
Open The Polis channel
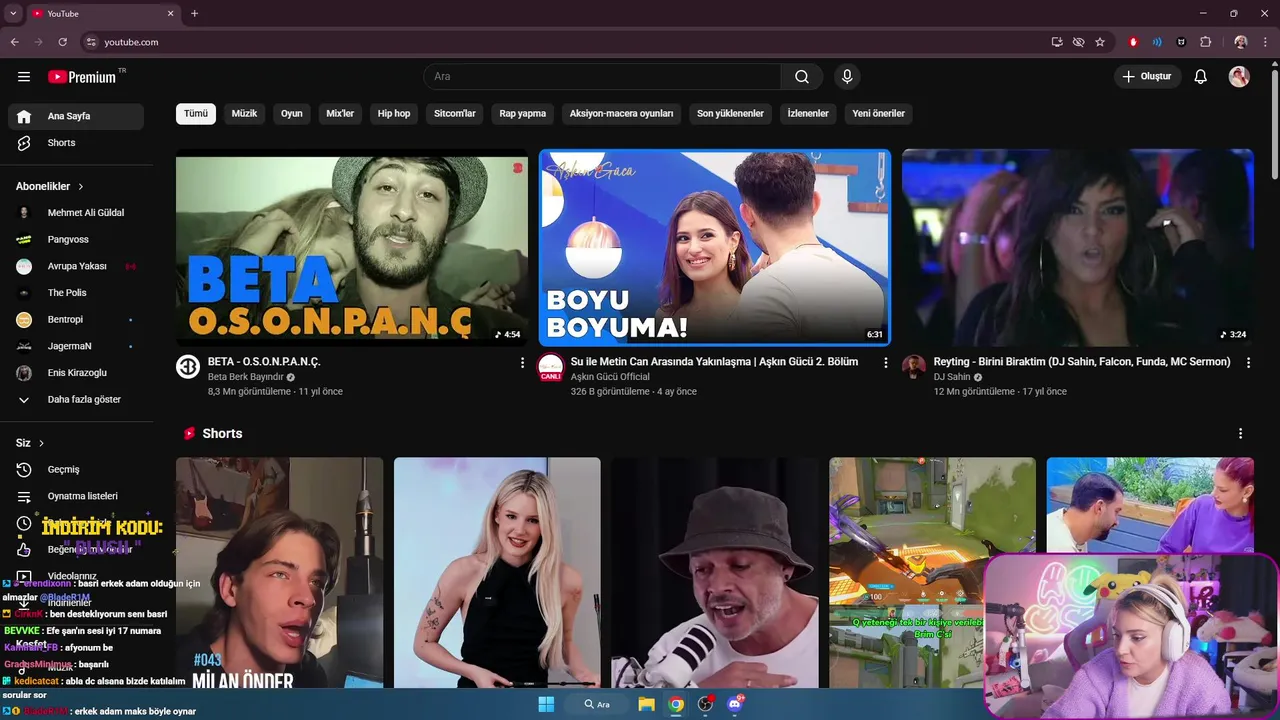[x=76, y=293]
